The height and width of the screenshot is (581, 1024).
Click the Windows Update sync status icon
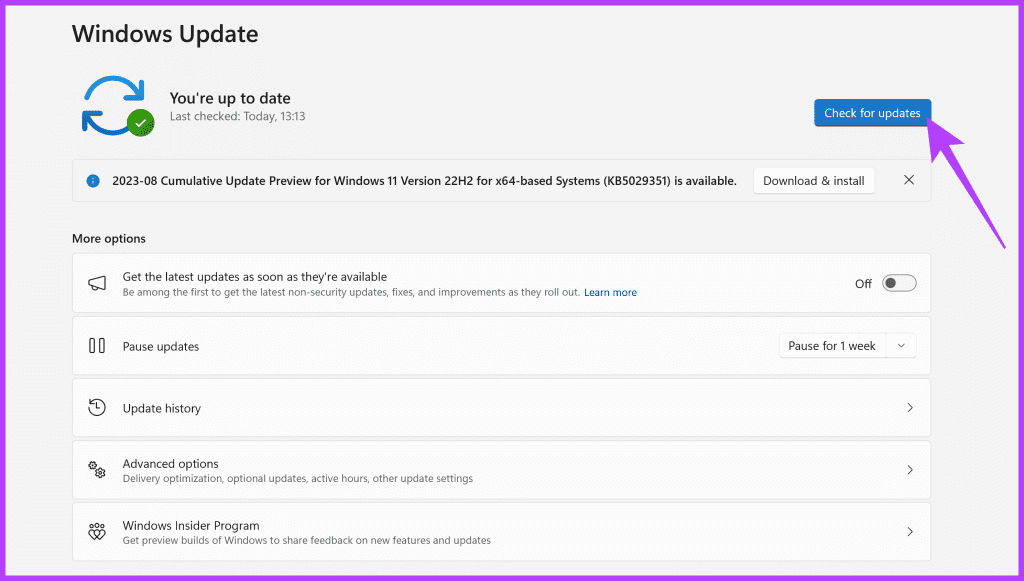(x=118, y=106)
